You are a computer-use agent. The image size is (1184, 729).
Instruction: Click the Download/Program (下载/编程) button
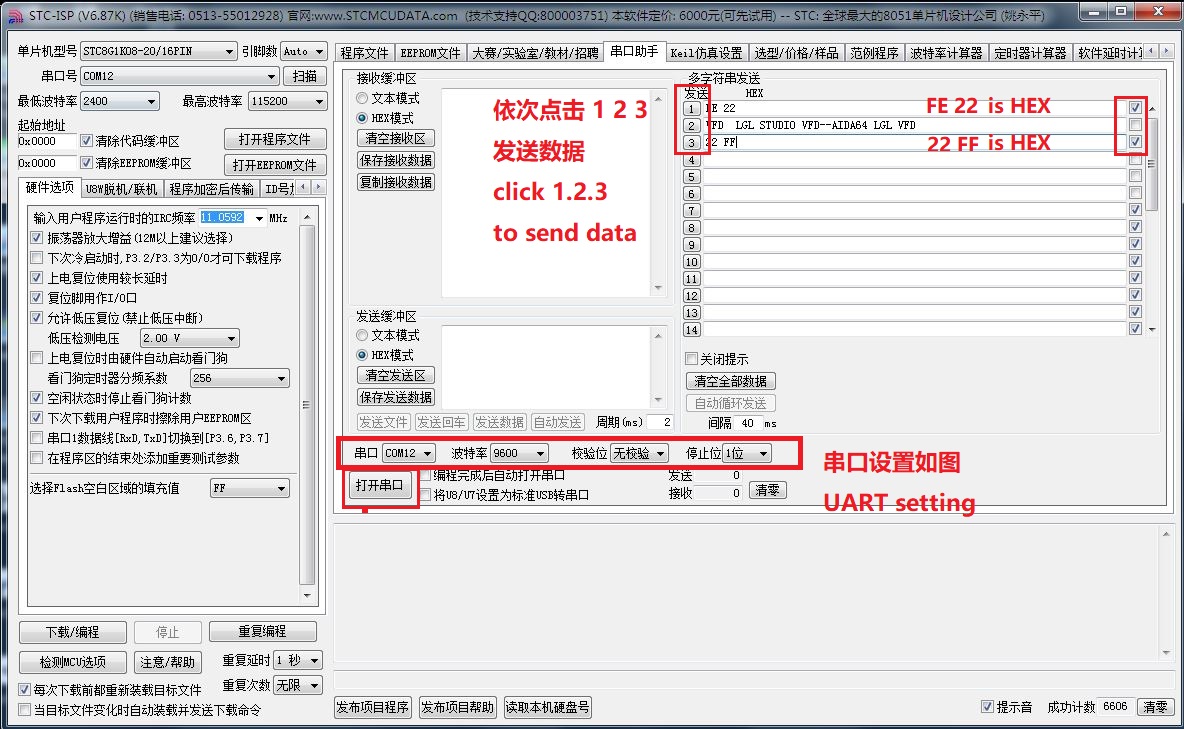click(73, 632)
